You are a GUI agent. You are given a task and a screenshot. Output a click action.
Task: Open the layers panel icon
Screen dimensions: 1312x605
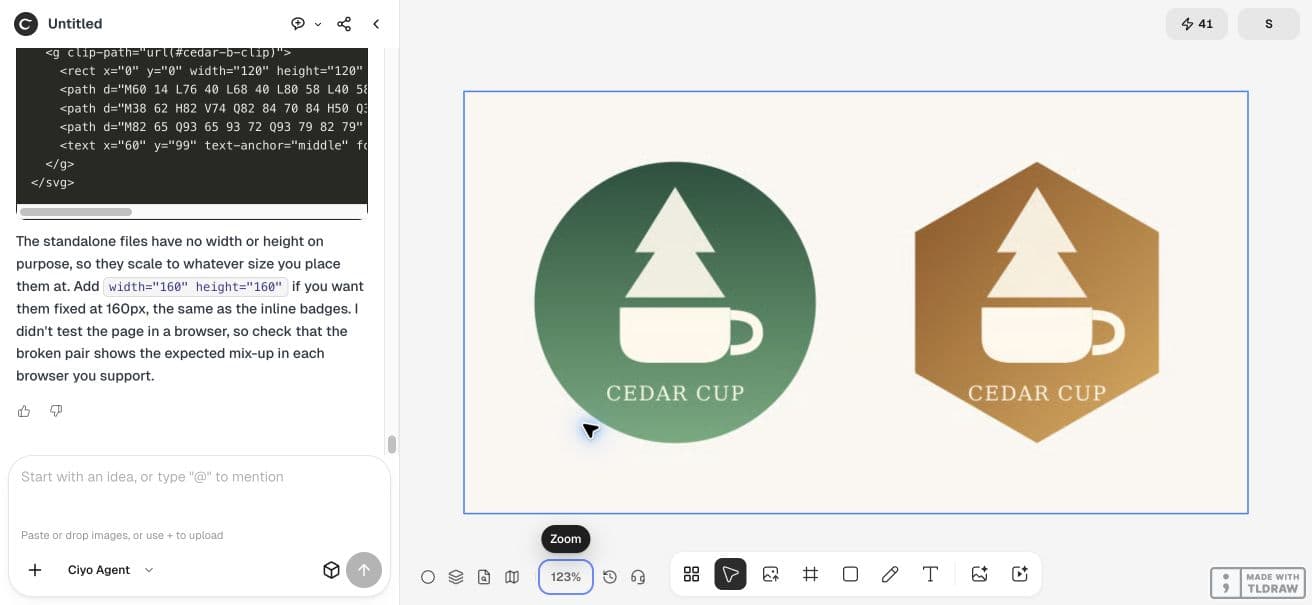[x=456, y=577]
